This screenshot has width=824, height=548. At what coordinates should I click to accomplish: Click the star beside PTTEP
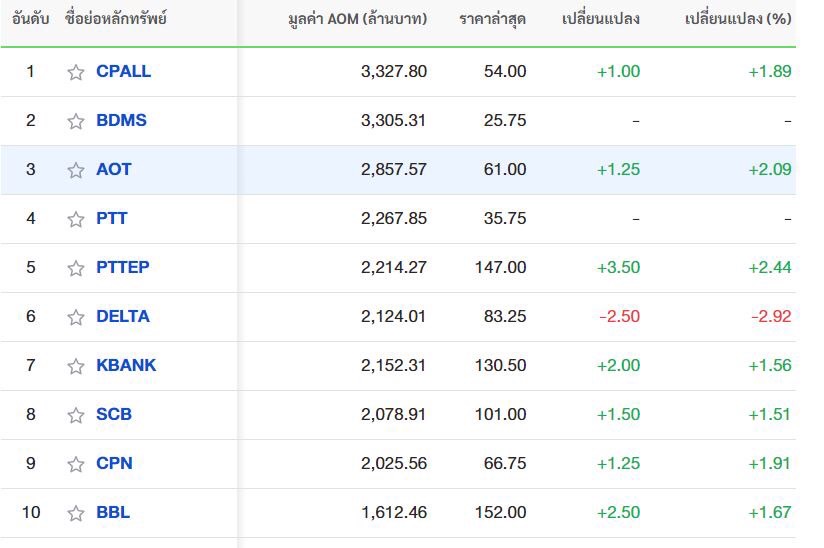pos(76,268)
